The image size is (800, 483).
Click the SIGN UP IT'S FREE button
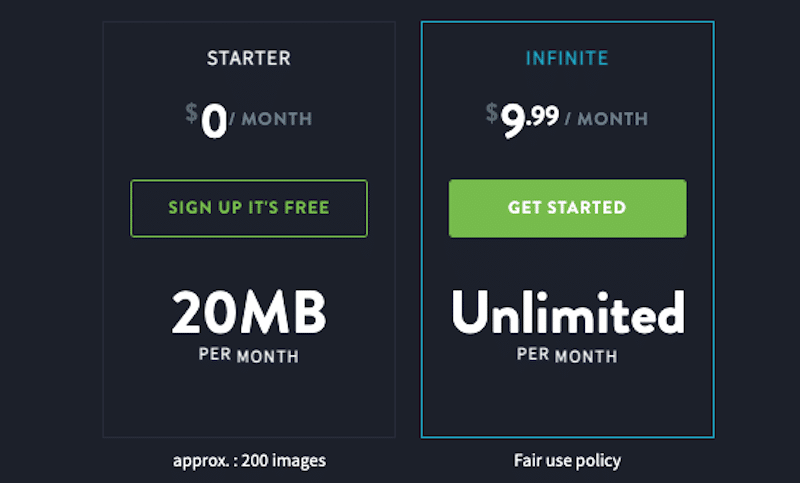[x=249, y=208]
